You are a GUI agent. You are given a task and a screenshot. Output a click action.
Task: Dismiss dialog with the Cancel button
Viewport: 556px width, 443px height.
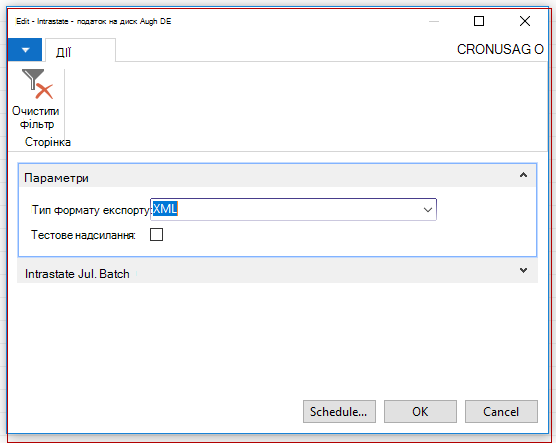[x=501, y=411]
